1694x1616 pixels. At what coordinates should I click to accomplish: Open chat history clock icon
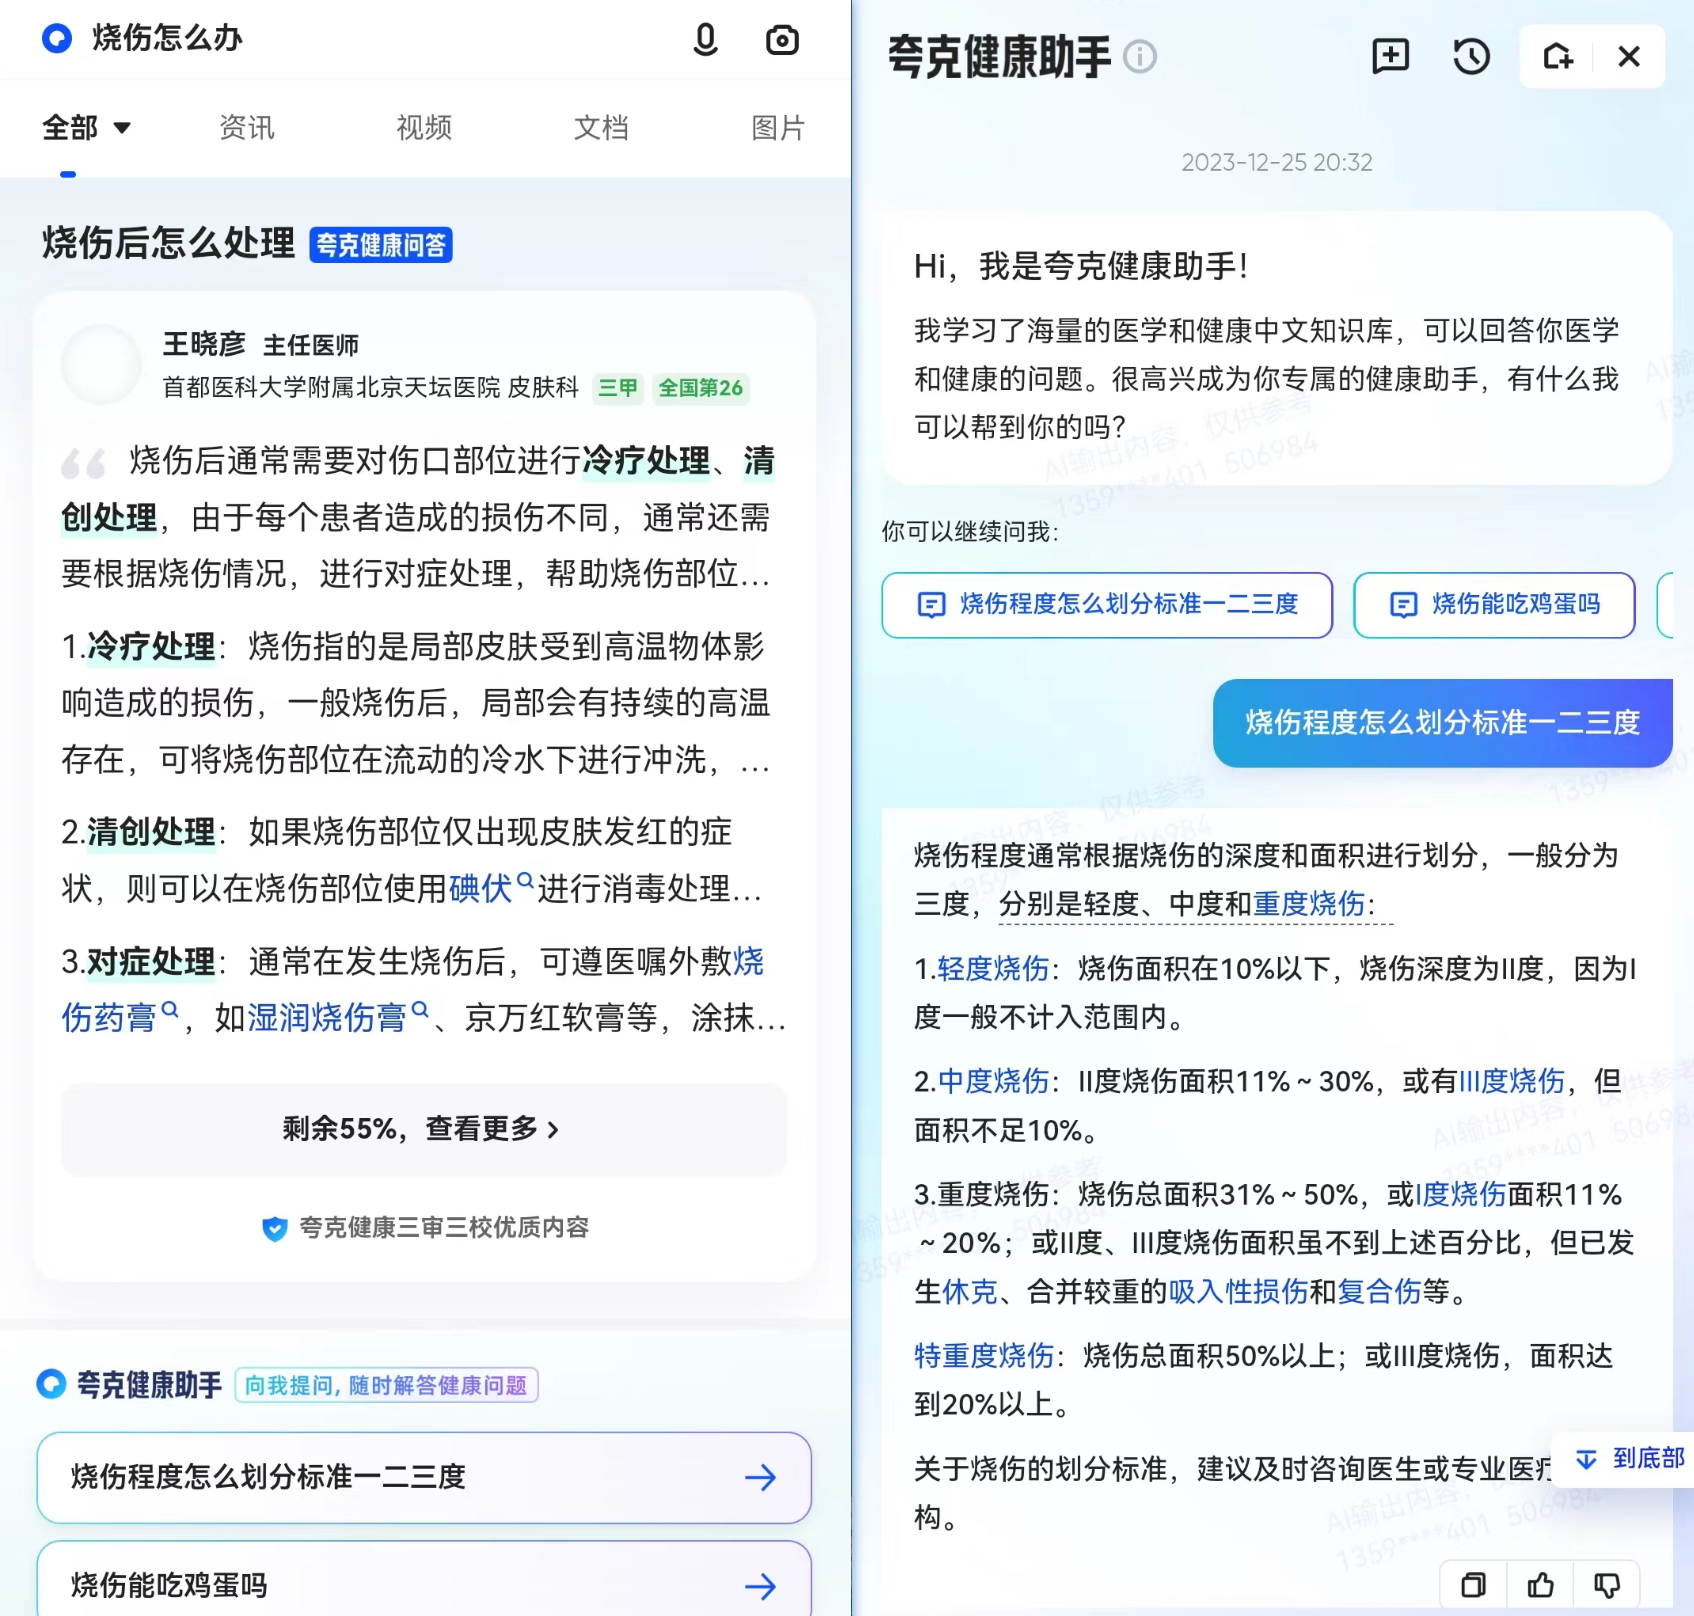1471,56
